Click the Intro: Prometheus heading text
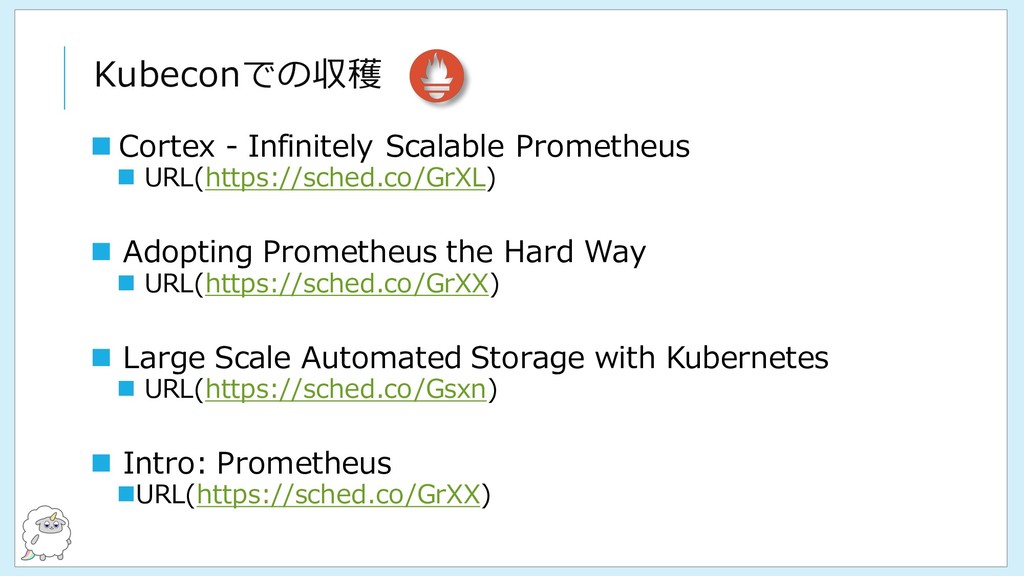 point(257,464)
